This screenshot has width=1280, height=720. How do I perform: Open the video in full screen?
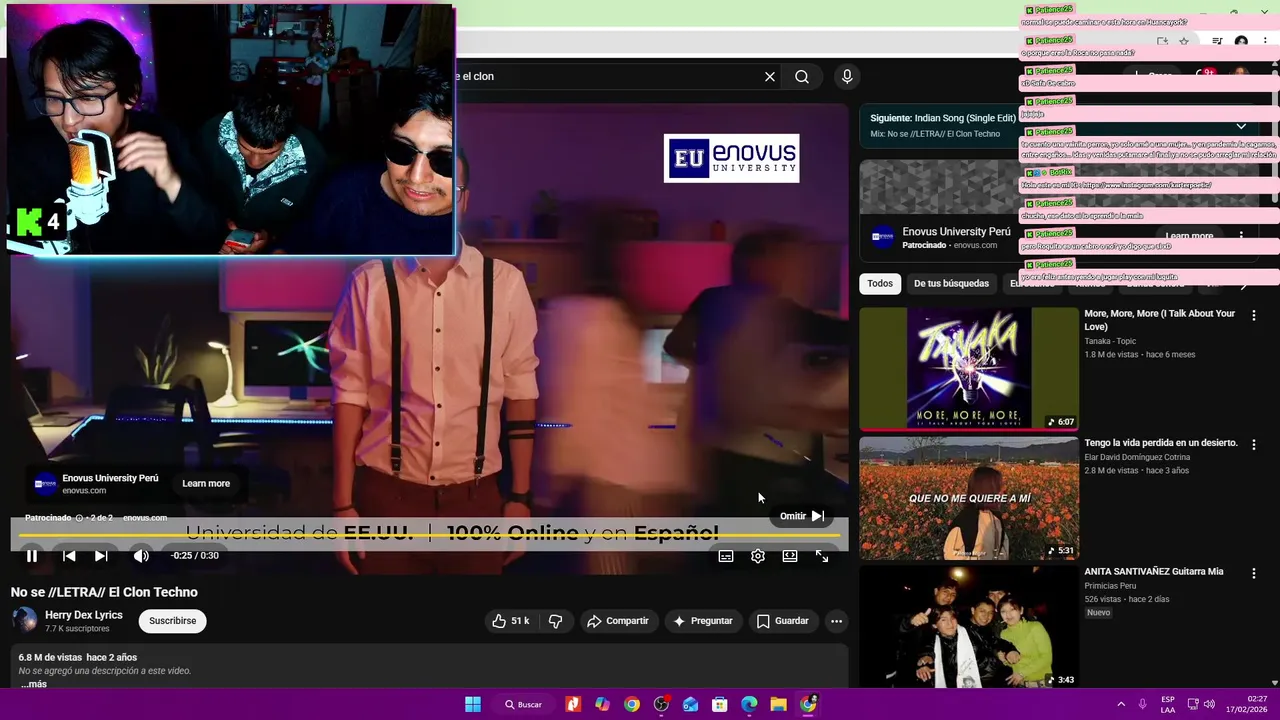click(822, 556)
